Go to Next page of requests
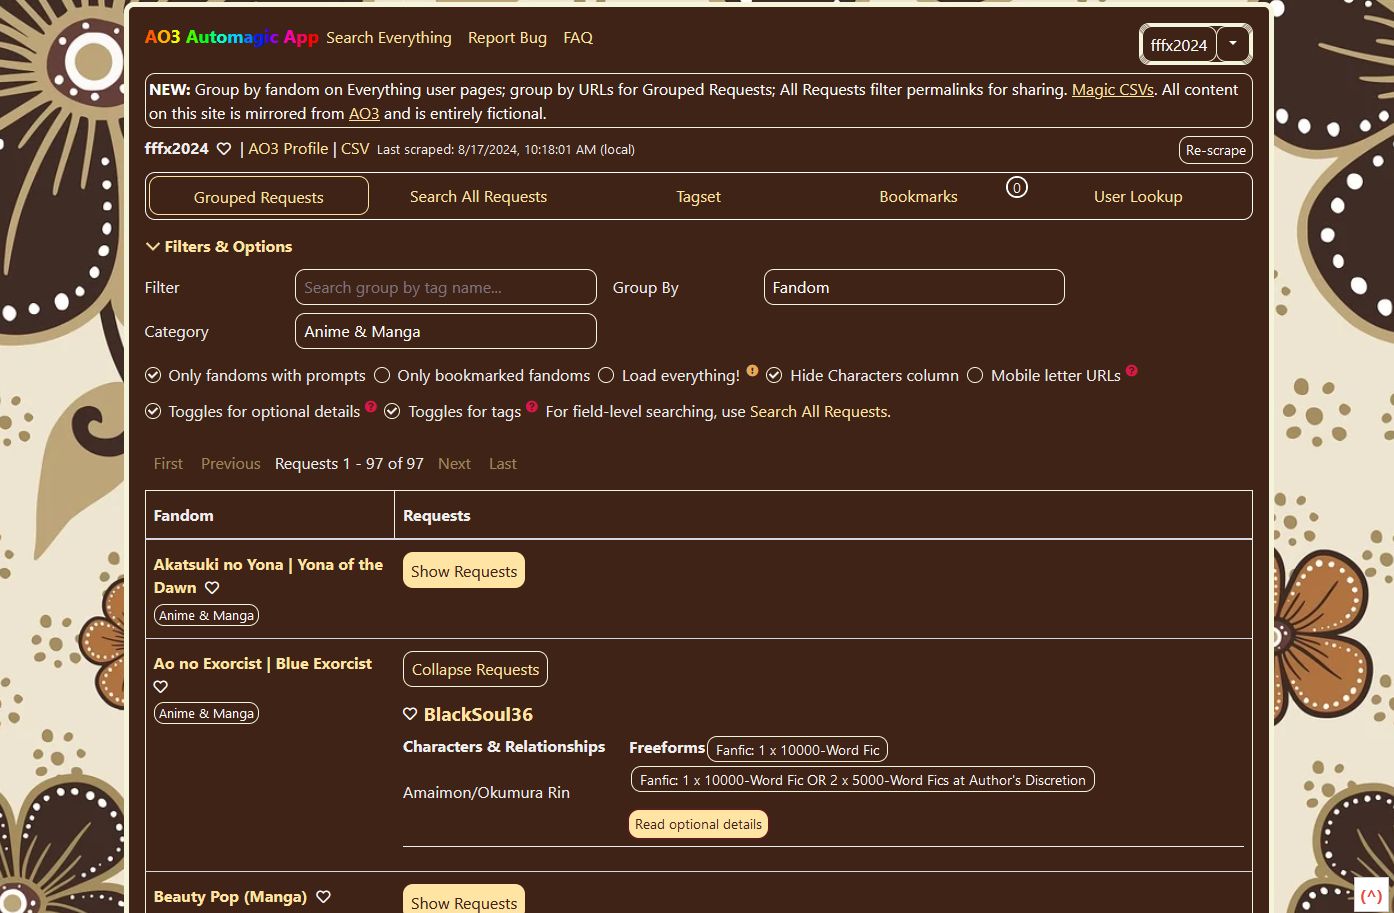The image size is (1394, 913). pos(454,464)
